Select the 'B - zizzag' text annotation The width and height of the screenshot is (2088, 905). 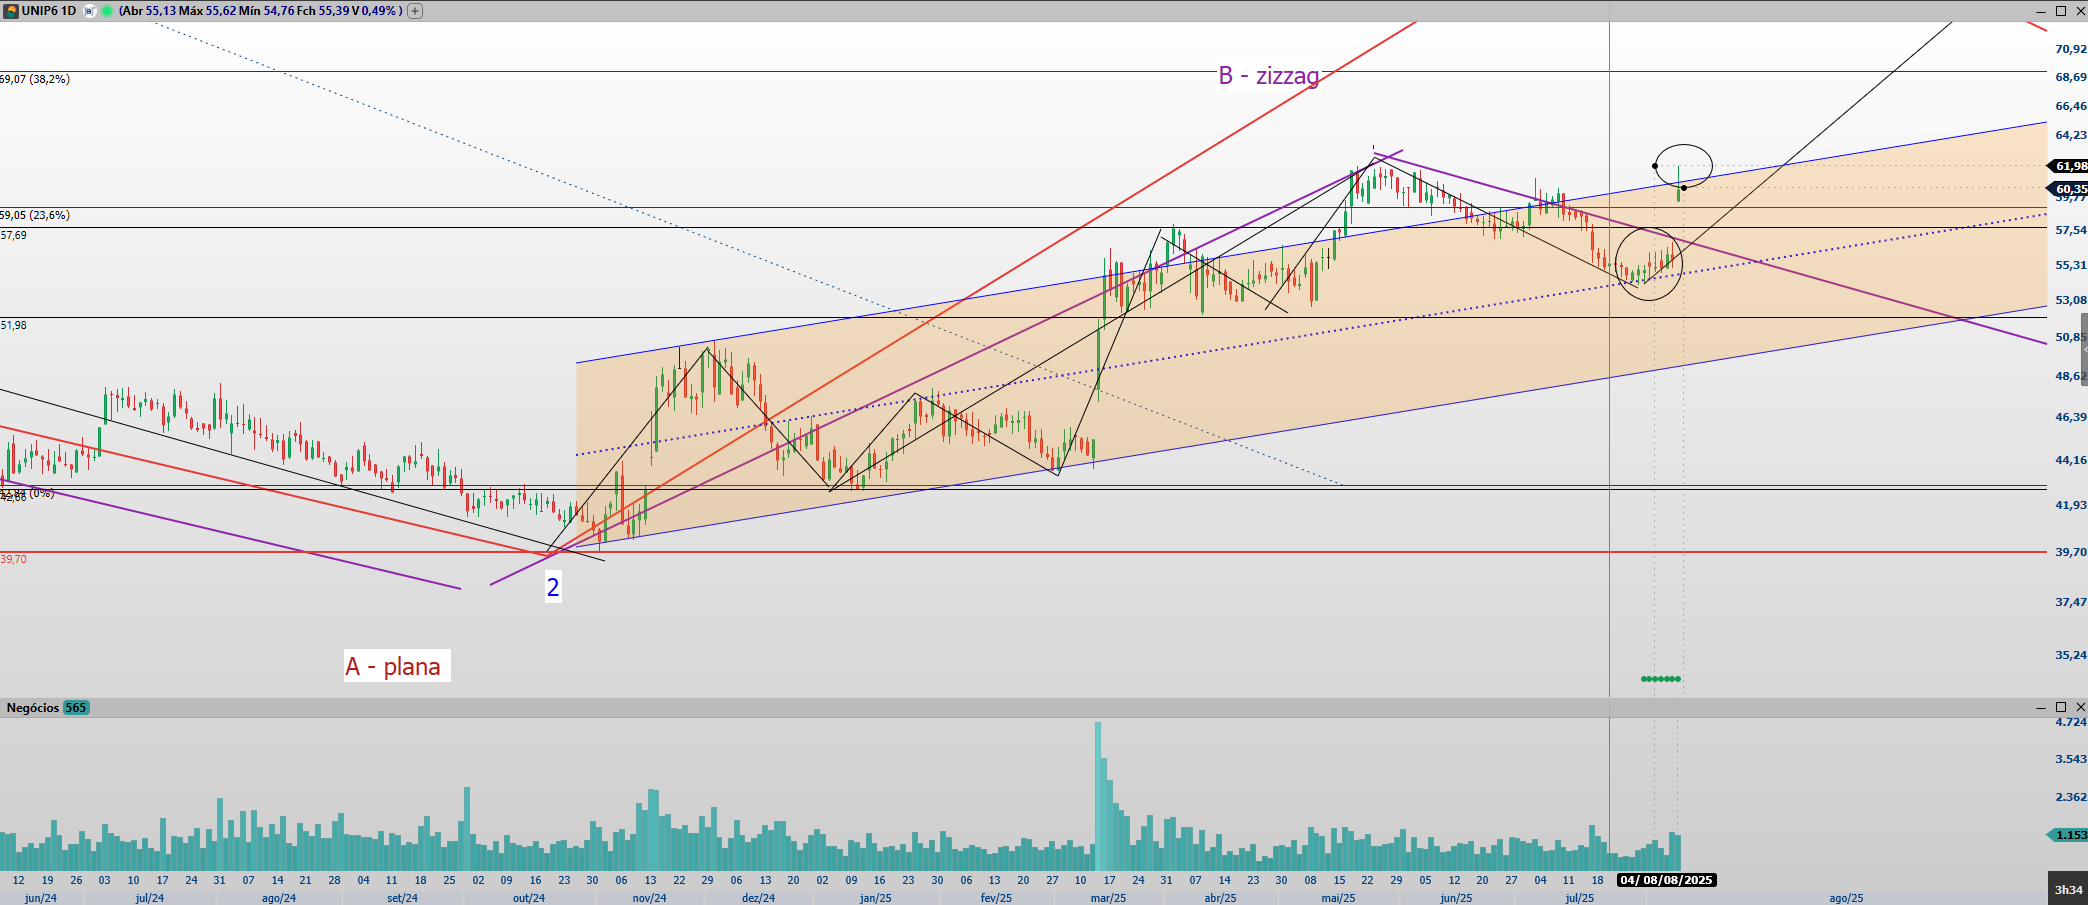click(x=1268, y=76)
